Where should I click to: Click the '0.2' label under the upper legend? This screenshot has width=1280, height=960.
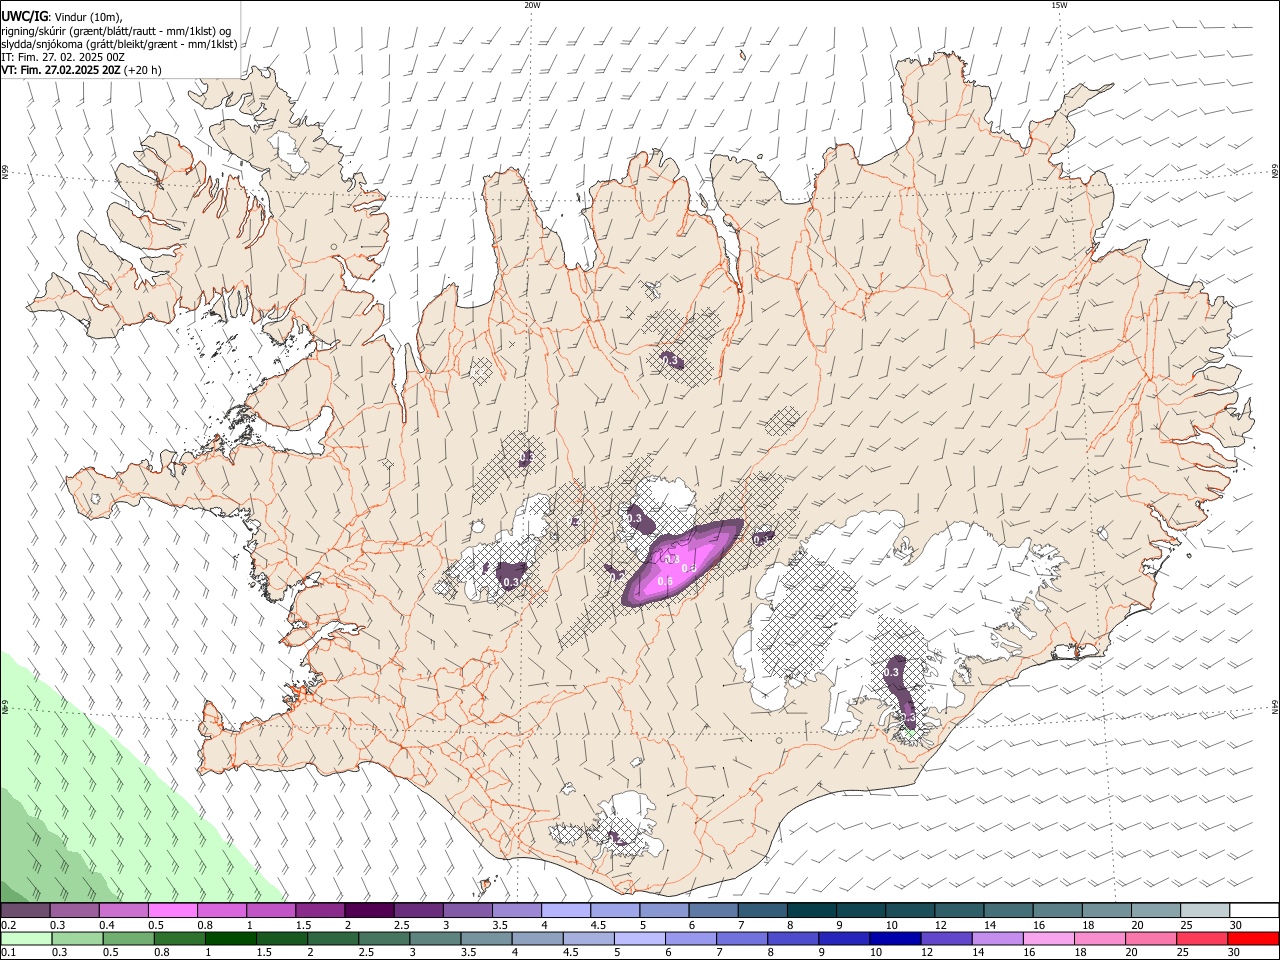pos(9,925)
